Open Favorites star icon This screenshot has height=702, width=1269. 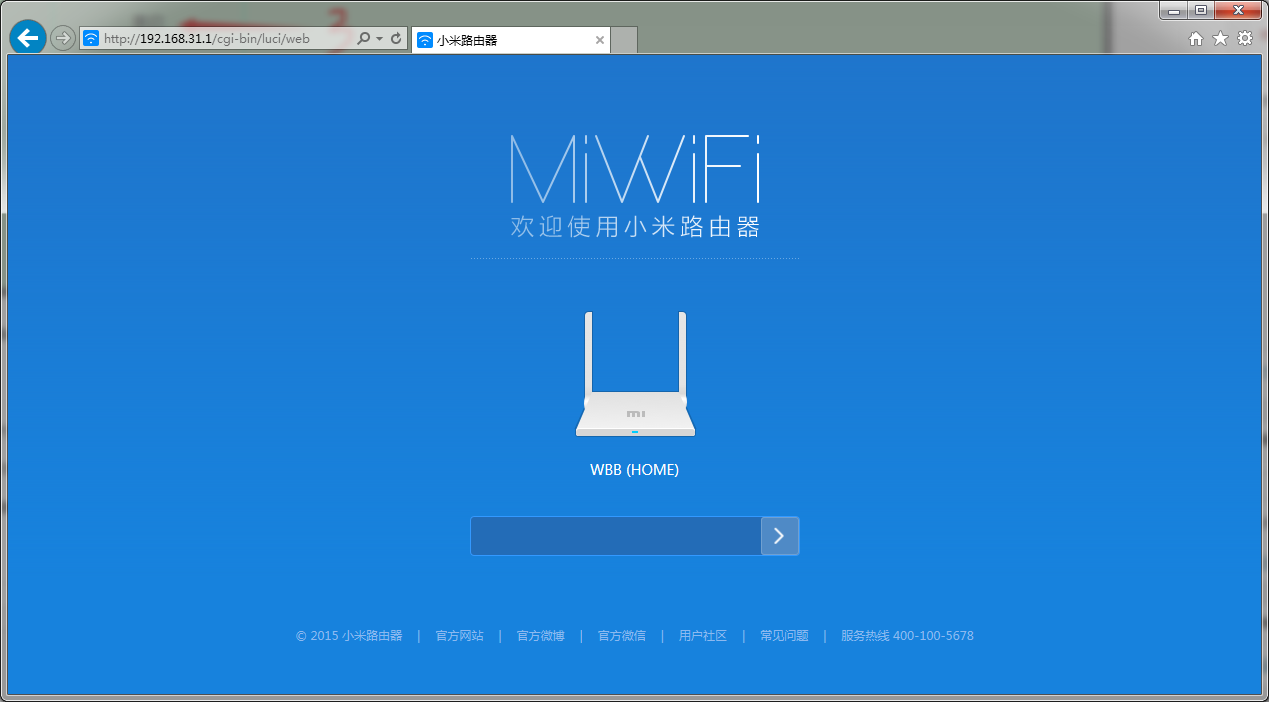click(x=1220, y=39)
